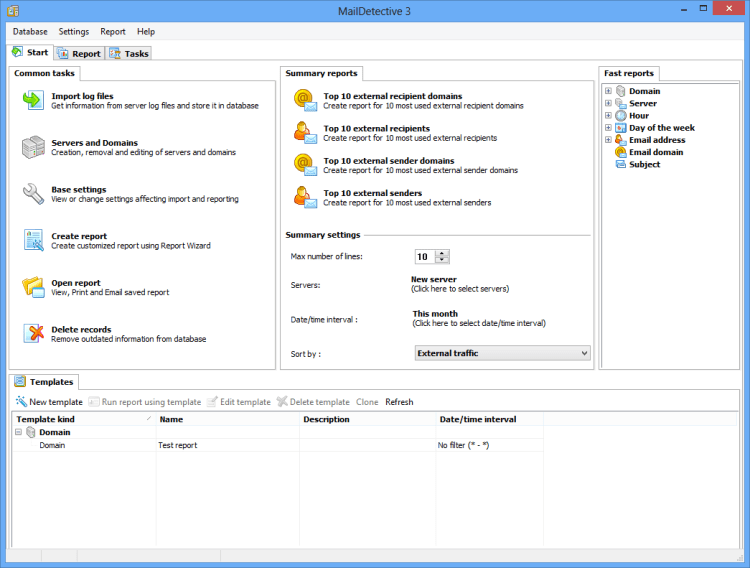This screenshot has height=568, width=750.
Task: Sort by Template kind column header
Action: [84, 419]
